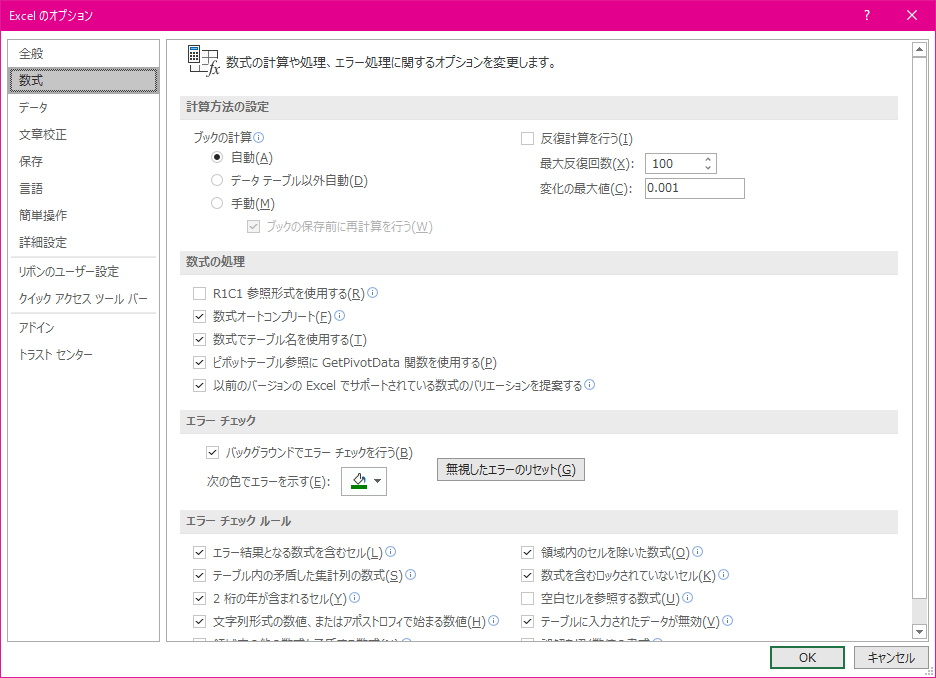Open the 詳細設定 options category
The image size is (936, 678).
click(x=84, y=242)
